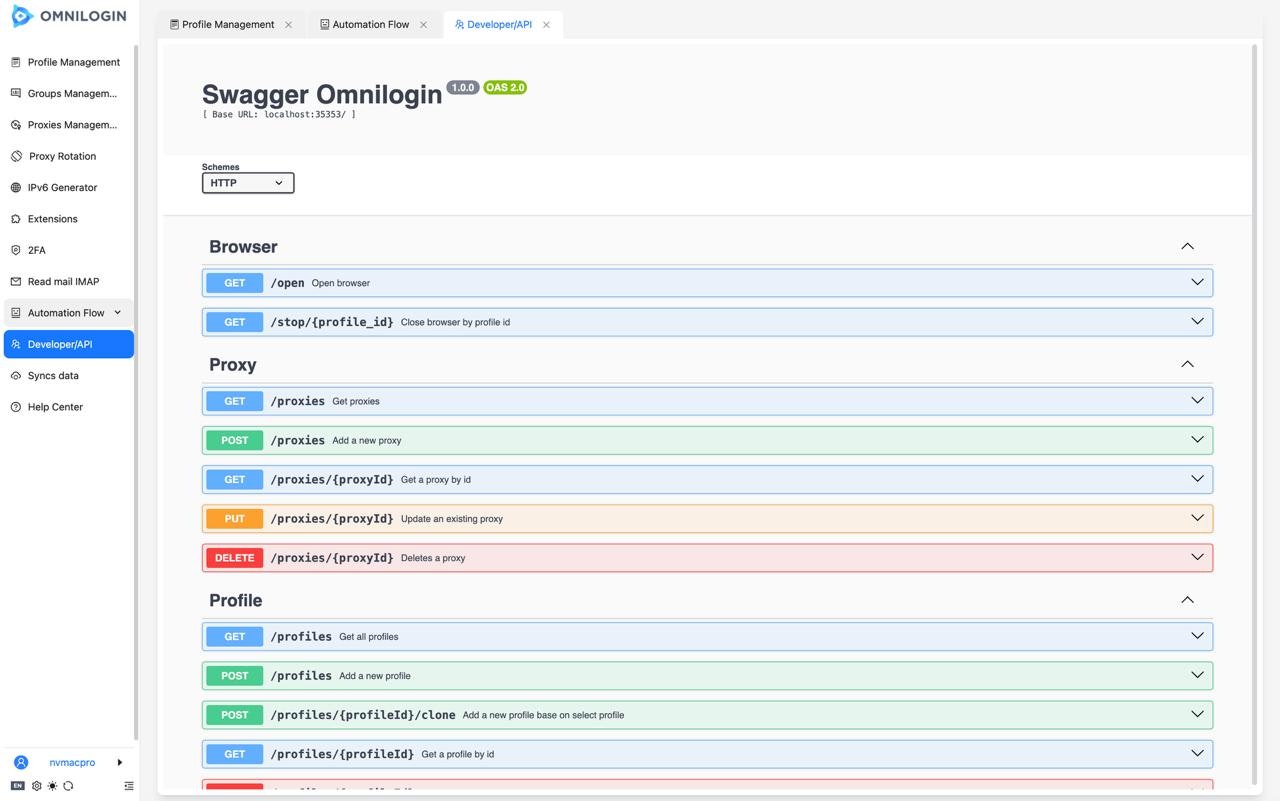Click the circular refresh icon in sidebar footer
Image resolution: width=1280 pixels, height=801 pixels.
click(68, 786)
